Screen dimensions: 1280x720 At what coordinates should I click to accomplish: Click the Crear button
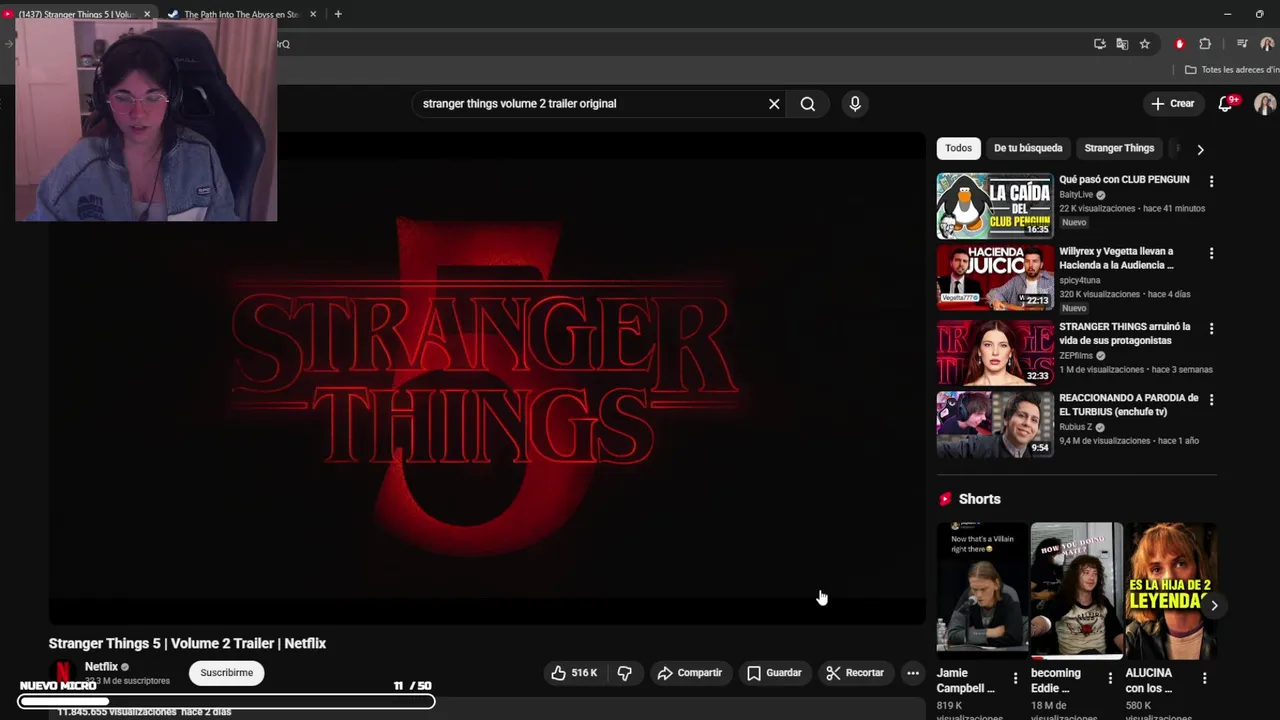point(1173,104)
